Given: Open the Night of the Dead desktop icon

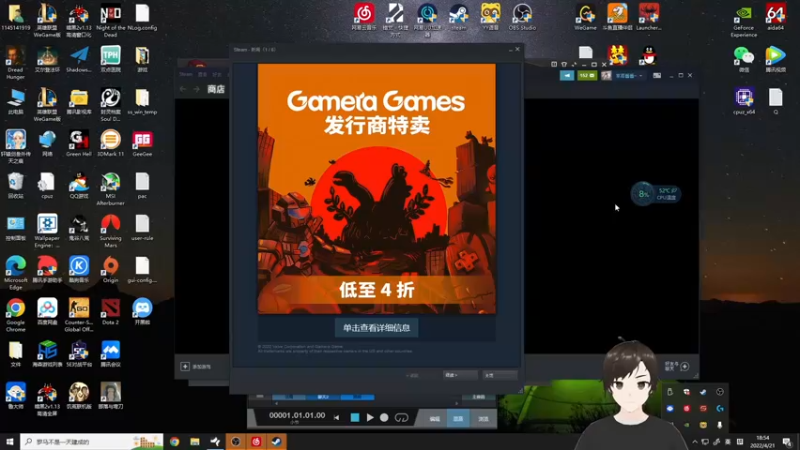Looking at the screenshot, I should pos(110,20).
